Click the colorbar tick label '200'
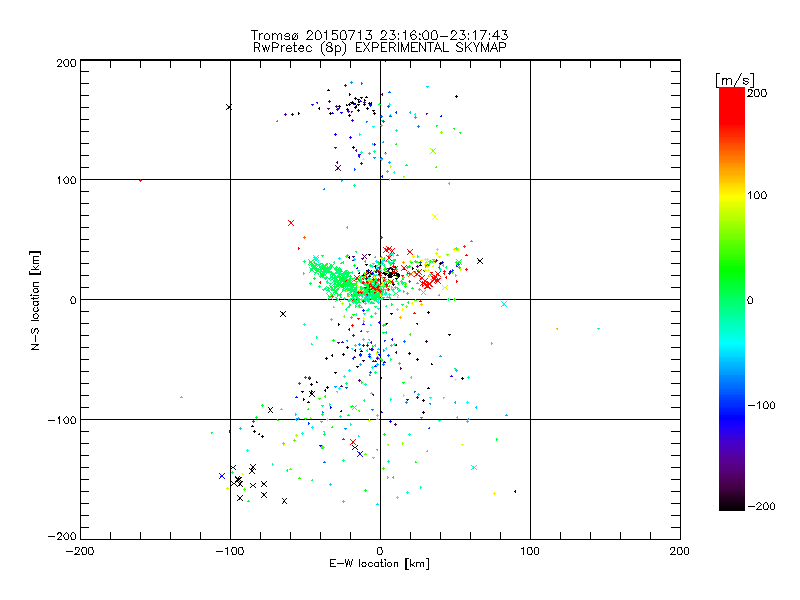 [757, 93]
